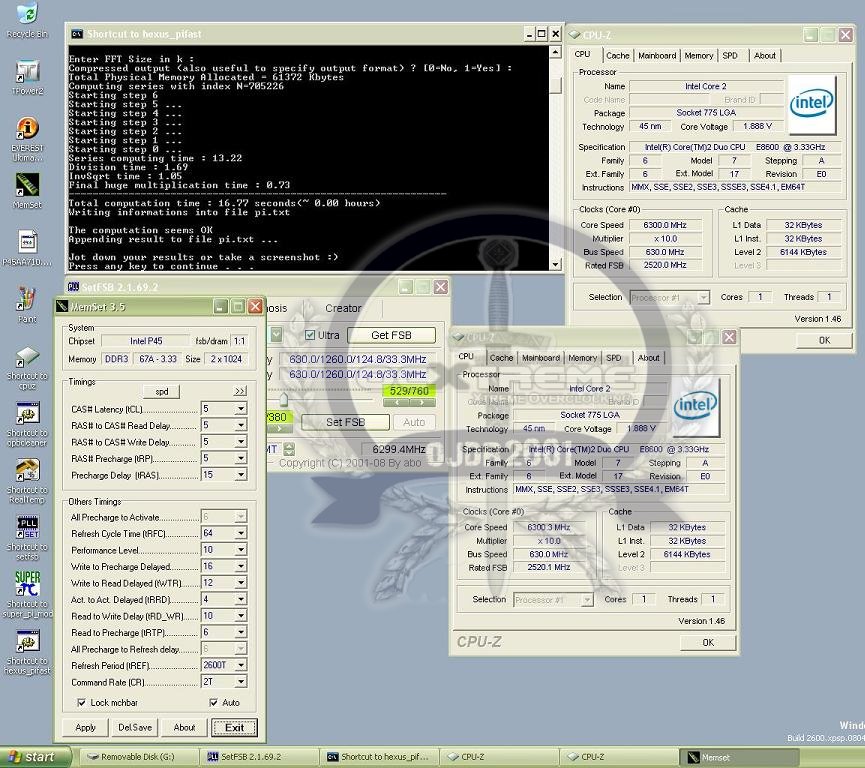Open Write to Read Delayed (tWTR) dropdown
Viewport: 865px width, 768px height.
(241, 583)
